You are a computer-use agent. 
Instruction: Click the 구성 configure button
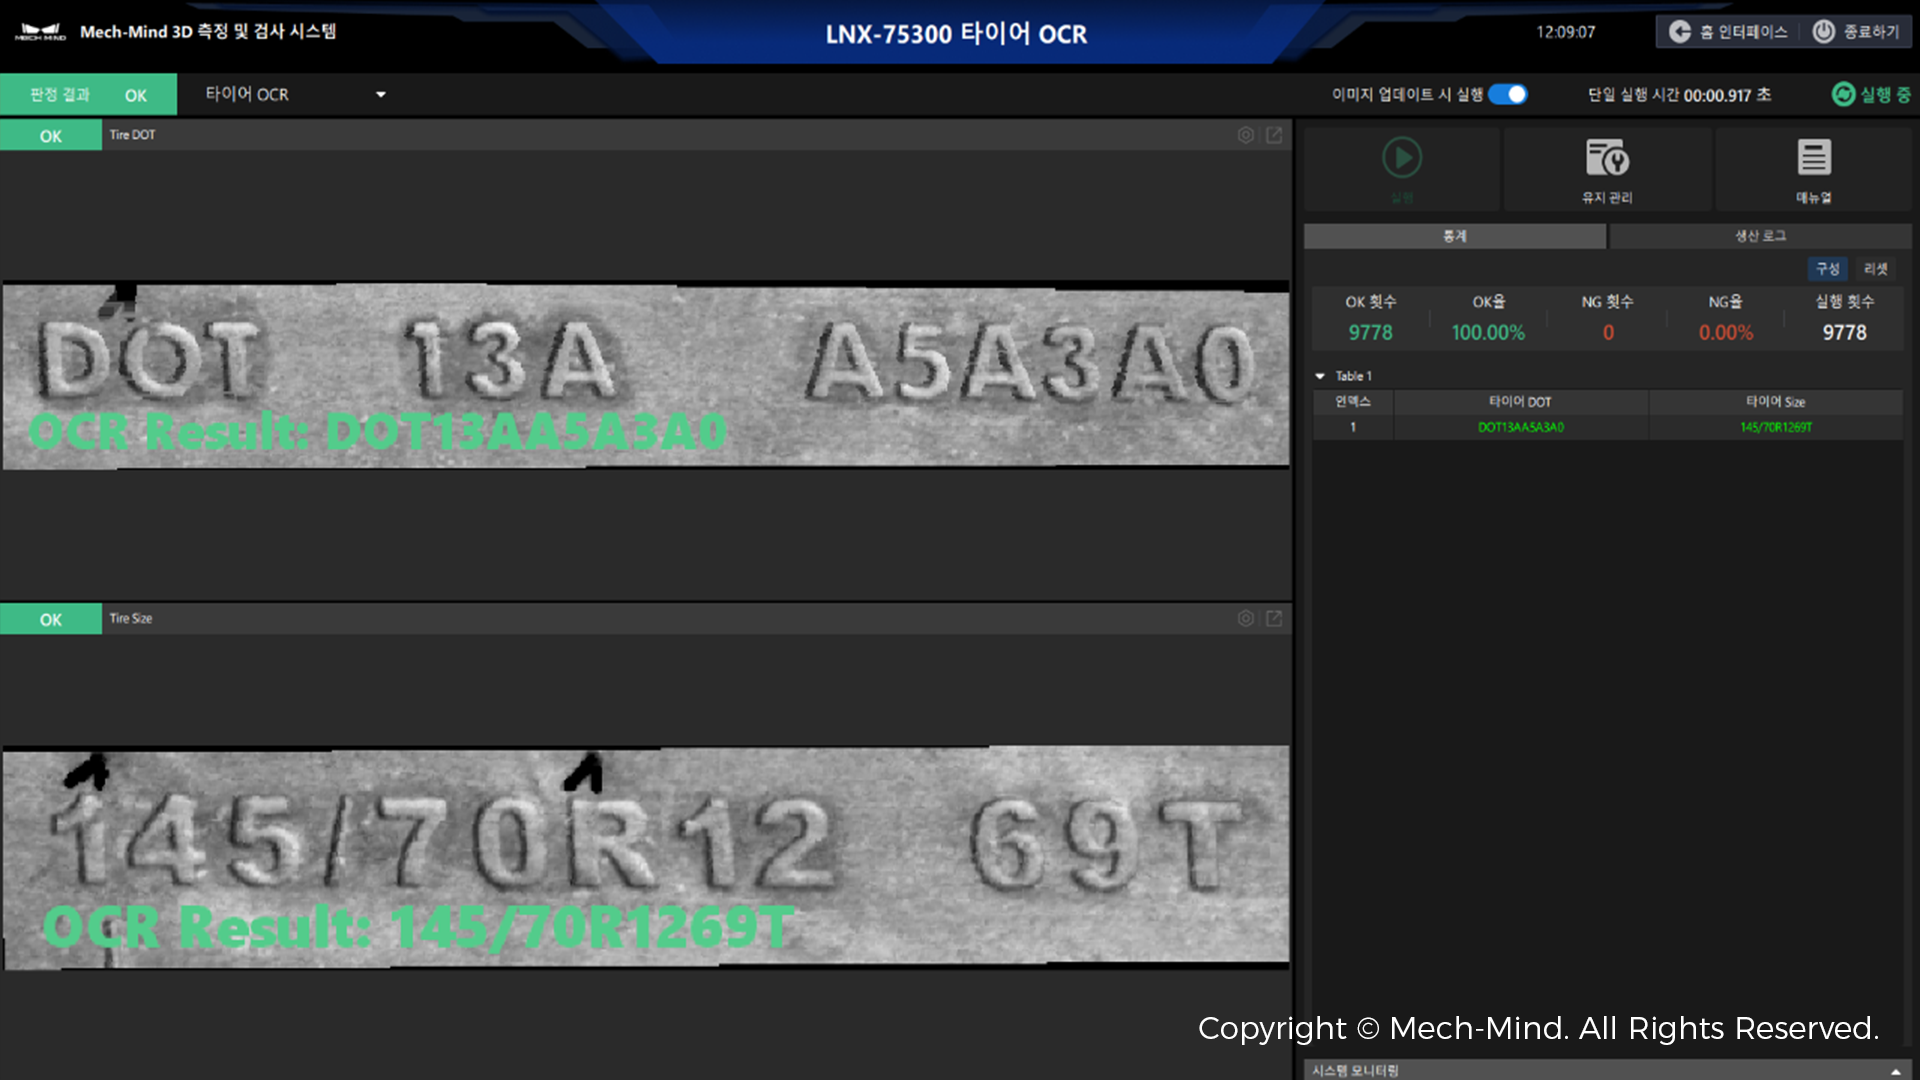pyautogui.click(x=1827, y=269)
